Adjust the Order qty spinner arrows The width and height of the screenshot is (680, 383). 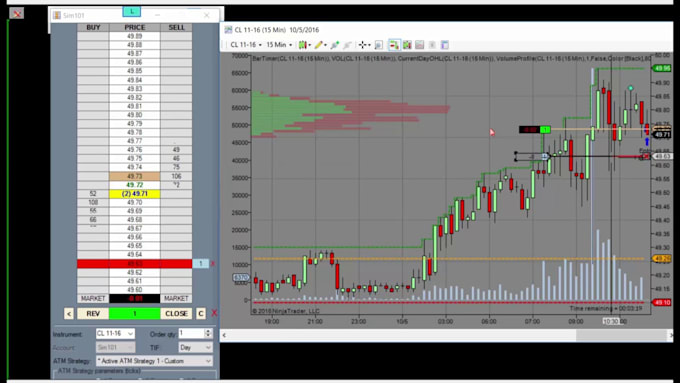click(208, 334)
